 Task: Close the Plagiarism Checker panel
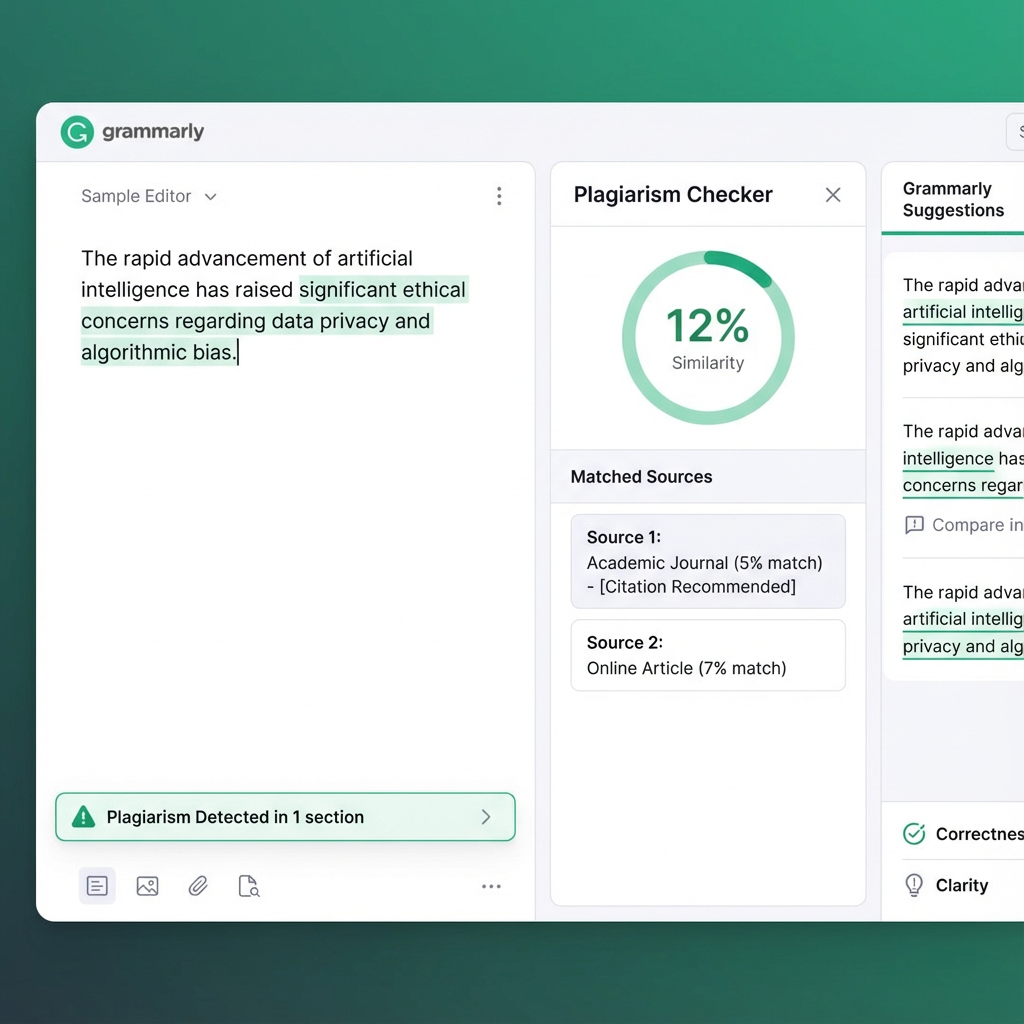833,195
